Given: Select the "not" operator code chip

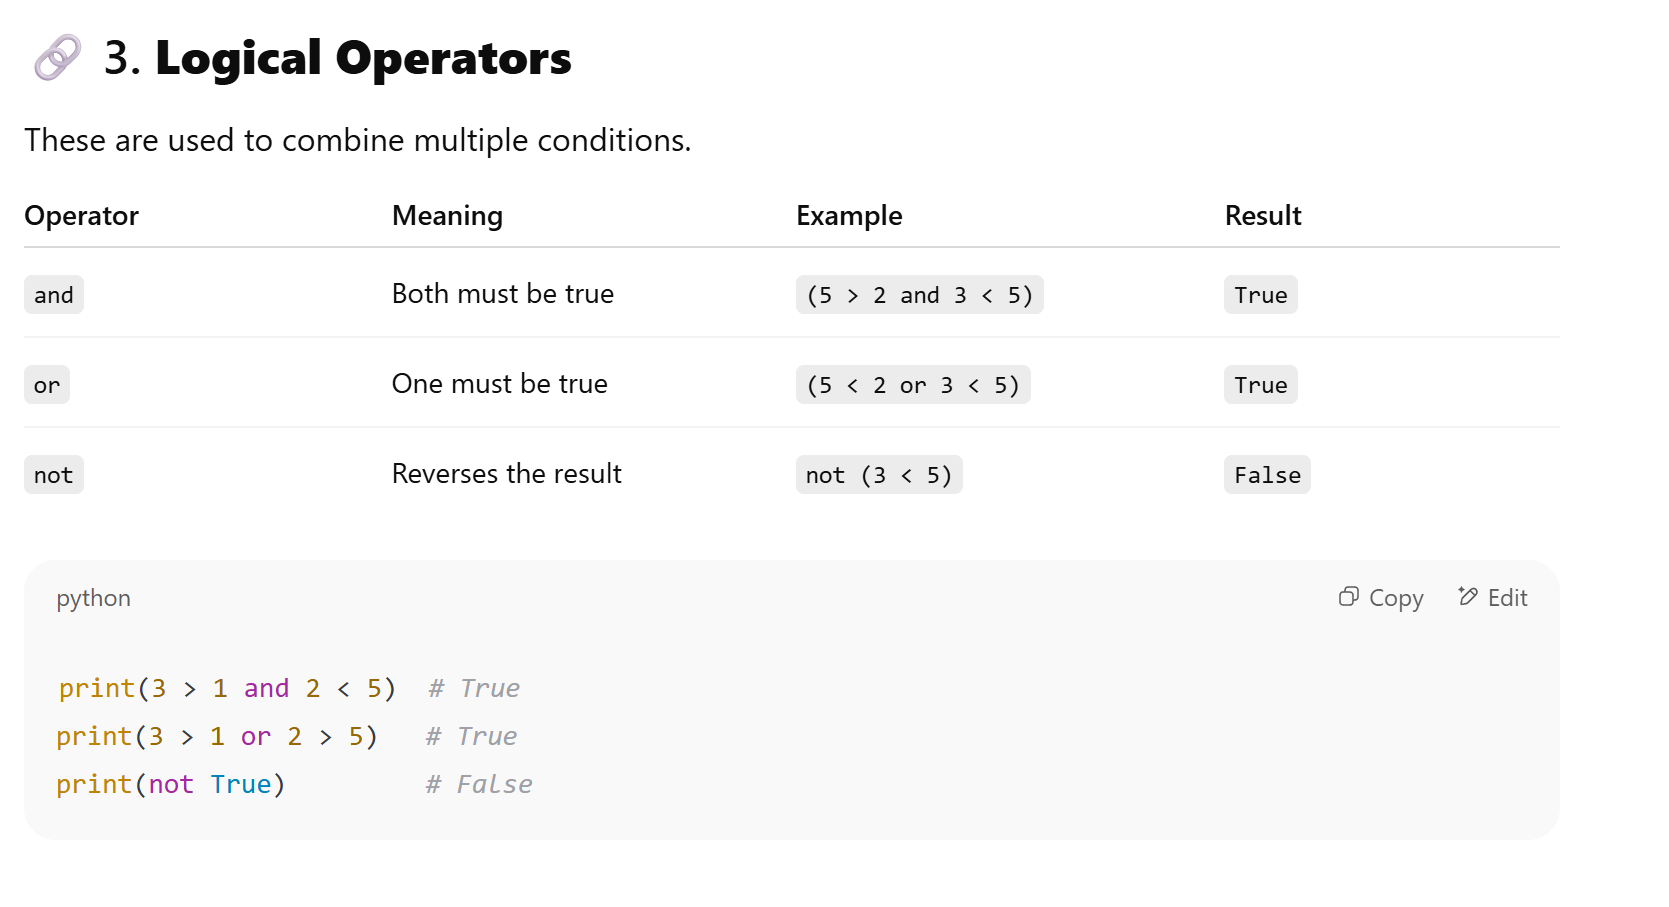Looking at the screenshot, I should pos(54,475).
